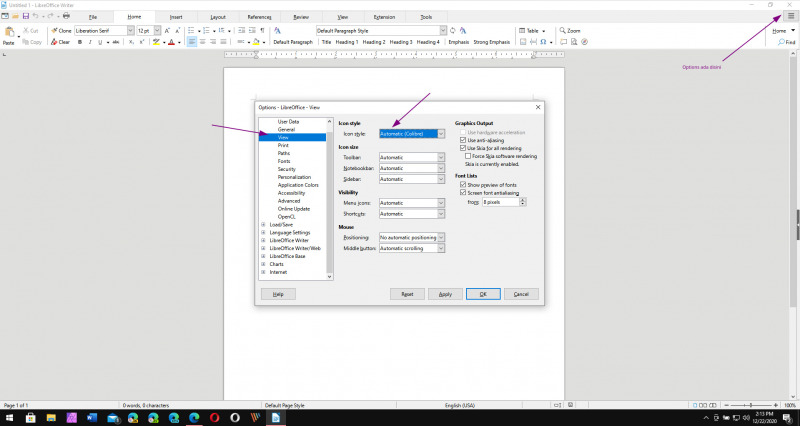Open the Menu icons visibility dropdown
Screen dimensions: 800x426
point(412,203)
